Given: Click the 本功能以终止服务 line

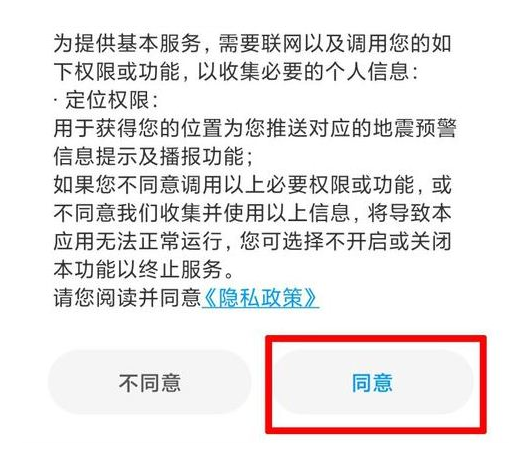Looking at the screenshot, I should point(143,269).
